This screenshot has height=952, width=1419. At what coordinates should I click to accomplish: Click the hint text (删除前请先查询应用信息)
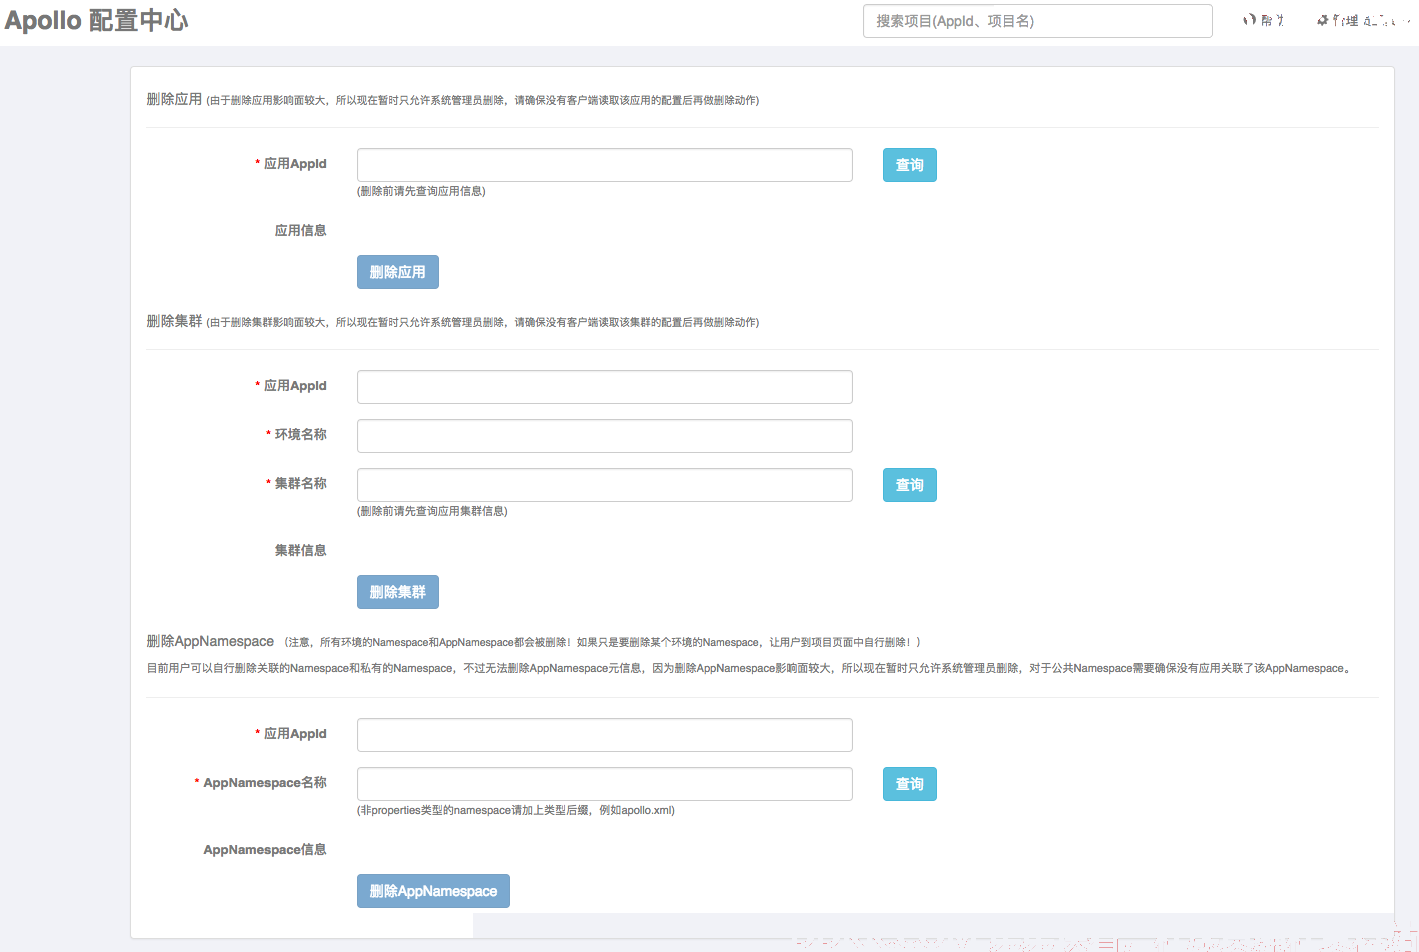tap(421, 191)
